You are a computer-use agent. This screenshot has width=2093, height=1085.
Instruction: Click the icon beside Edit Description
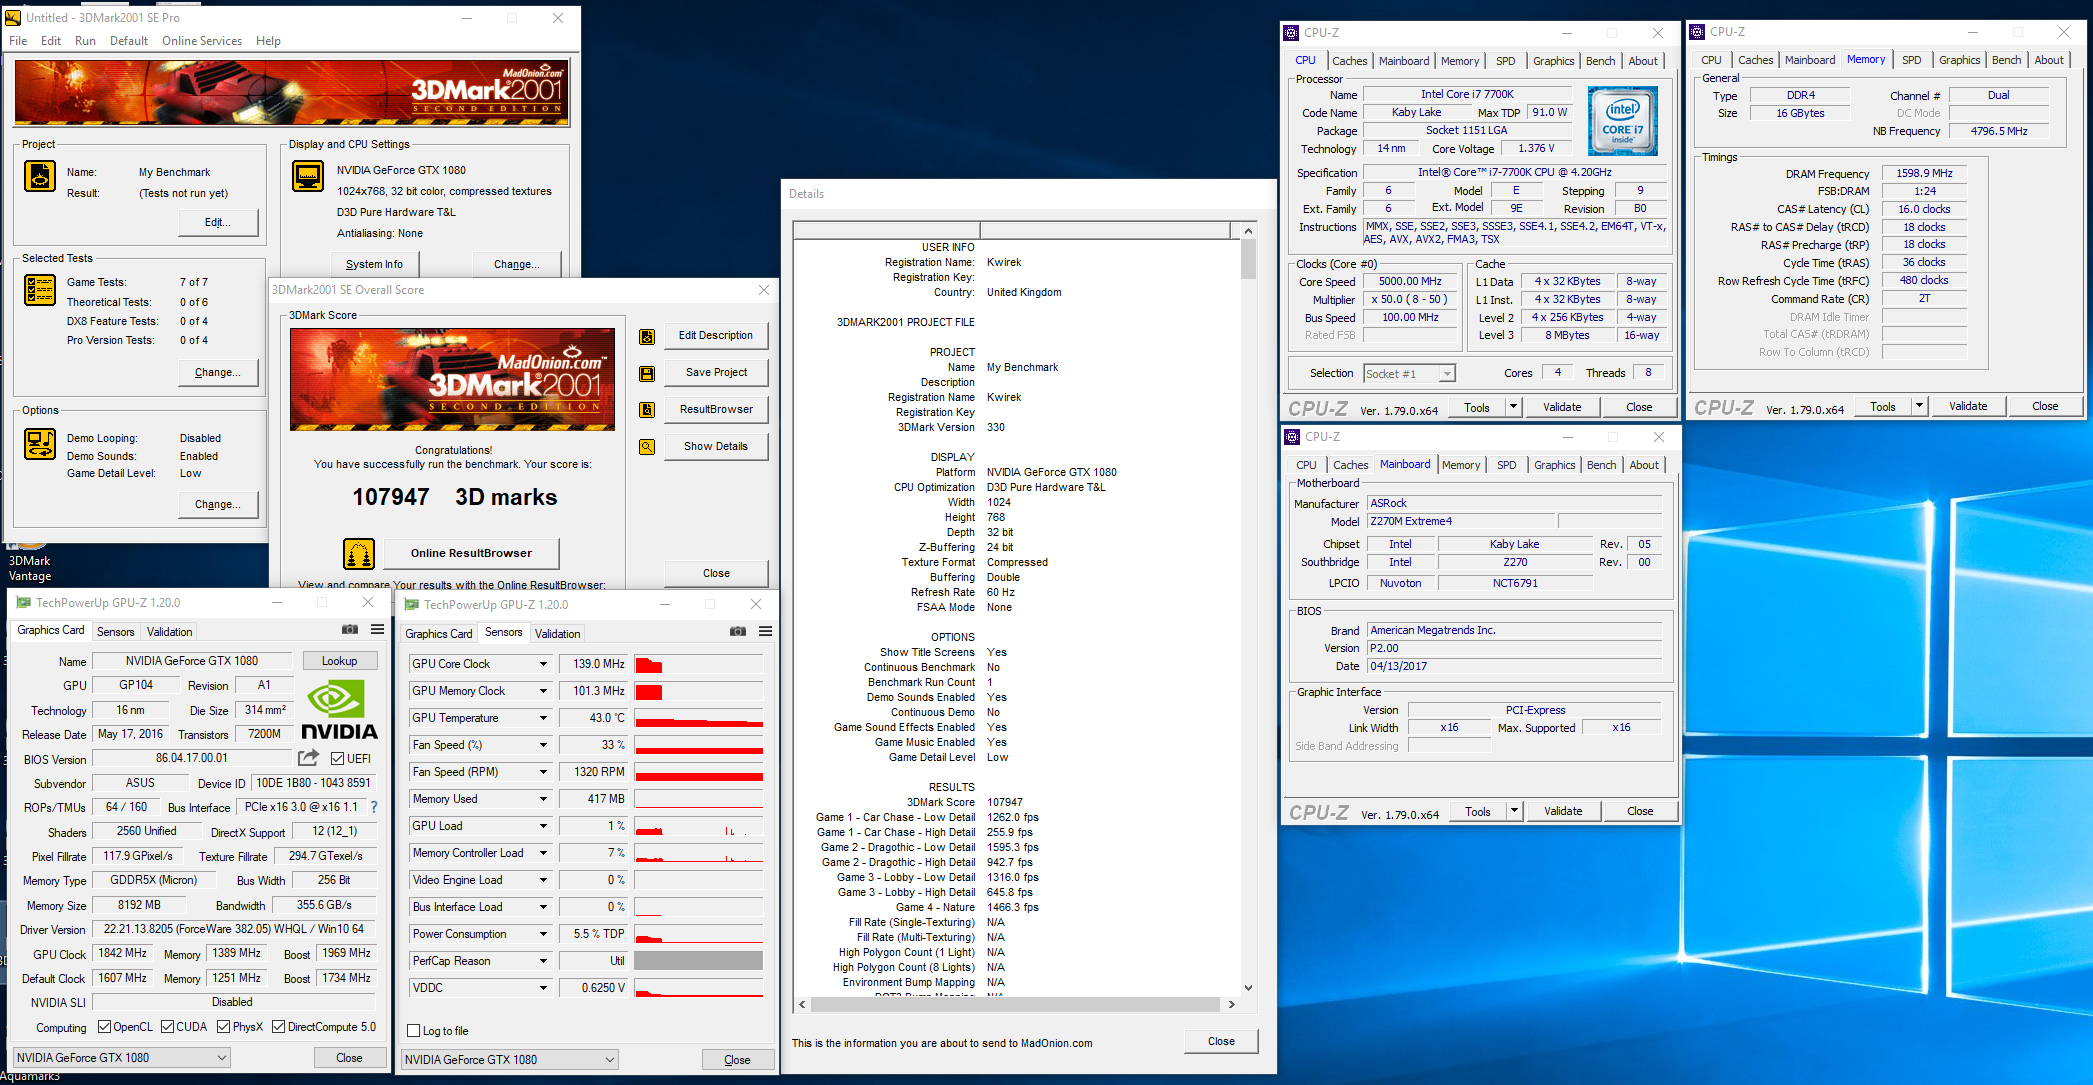coord(647,337)
